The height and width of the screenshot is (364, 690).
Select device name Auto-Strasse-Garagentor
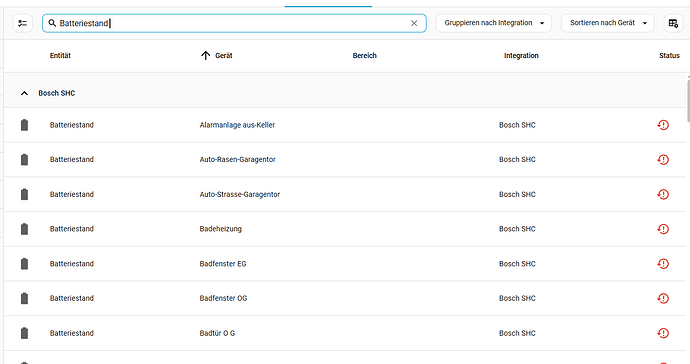(240, 194)
